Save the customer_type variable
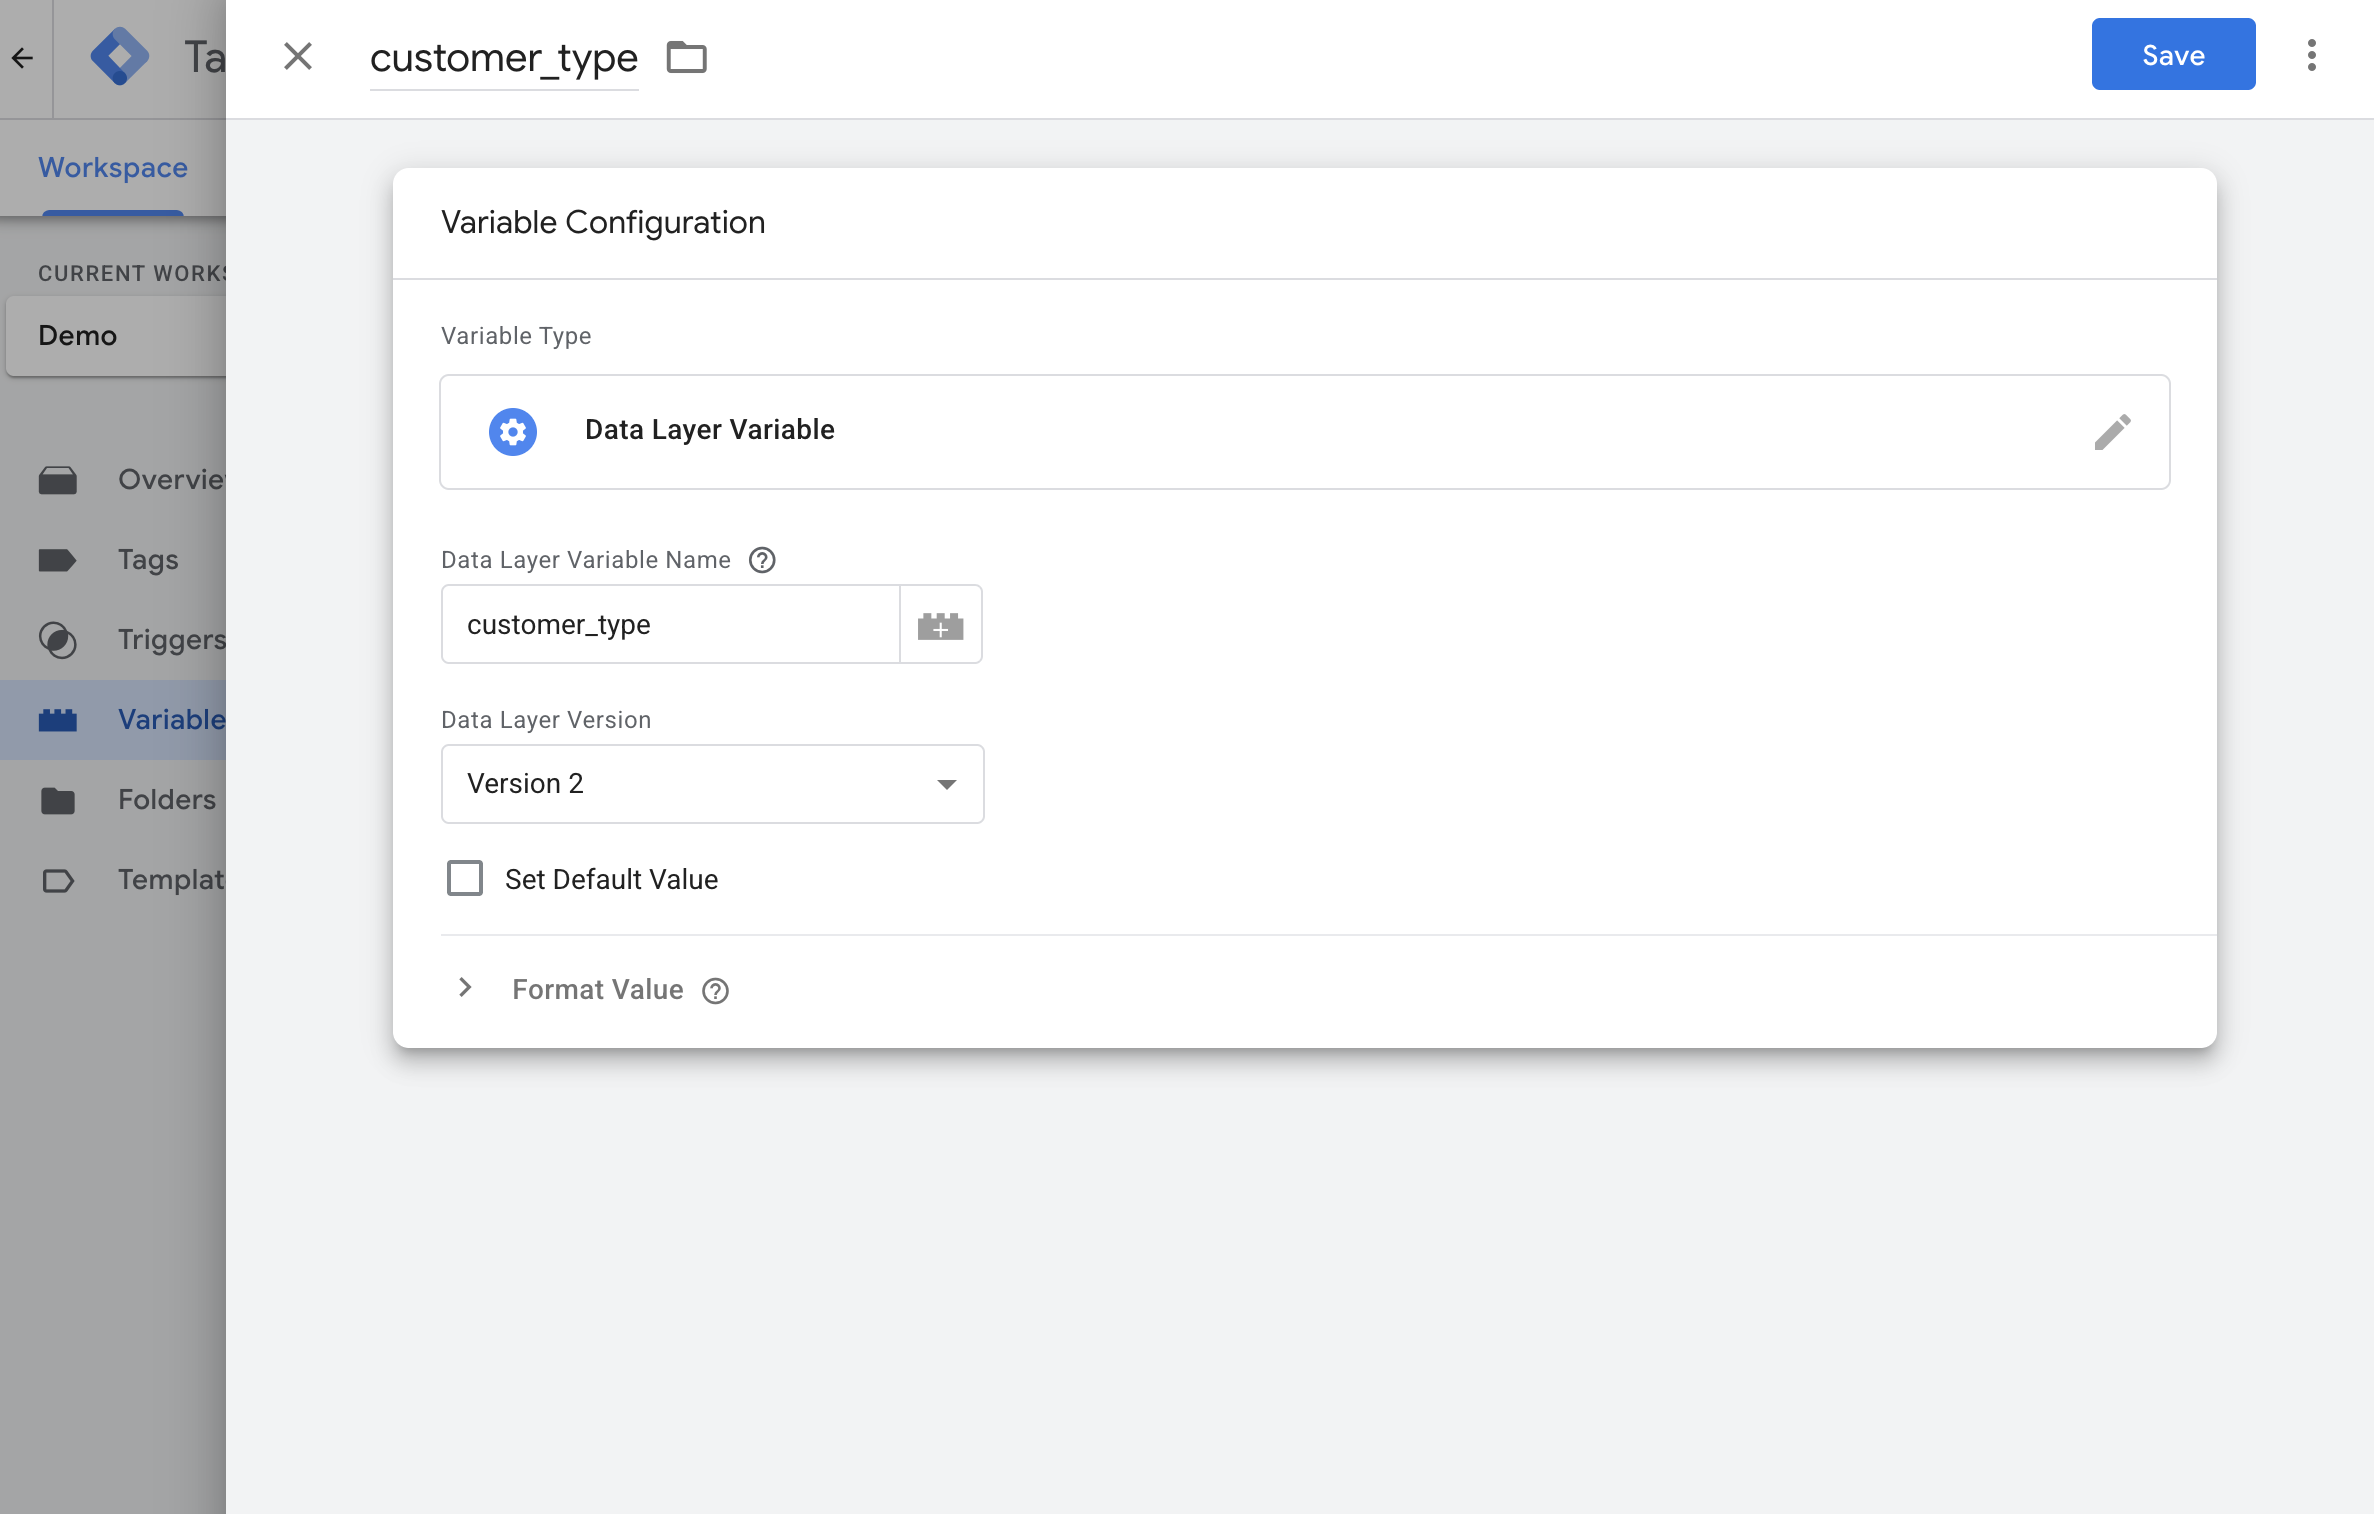Viewport: 2374px width, 1514px height. point(2172,54)
